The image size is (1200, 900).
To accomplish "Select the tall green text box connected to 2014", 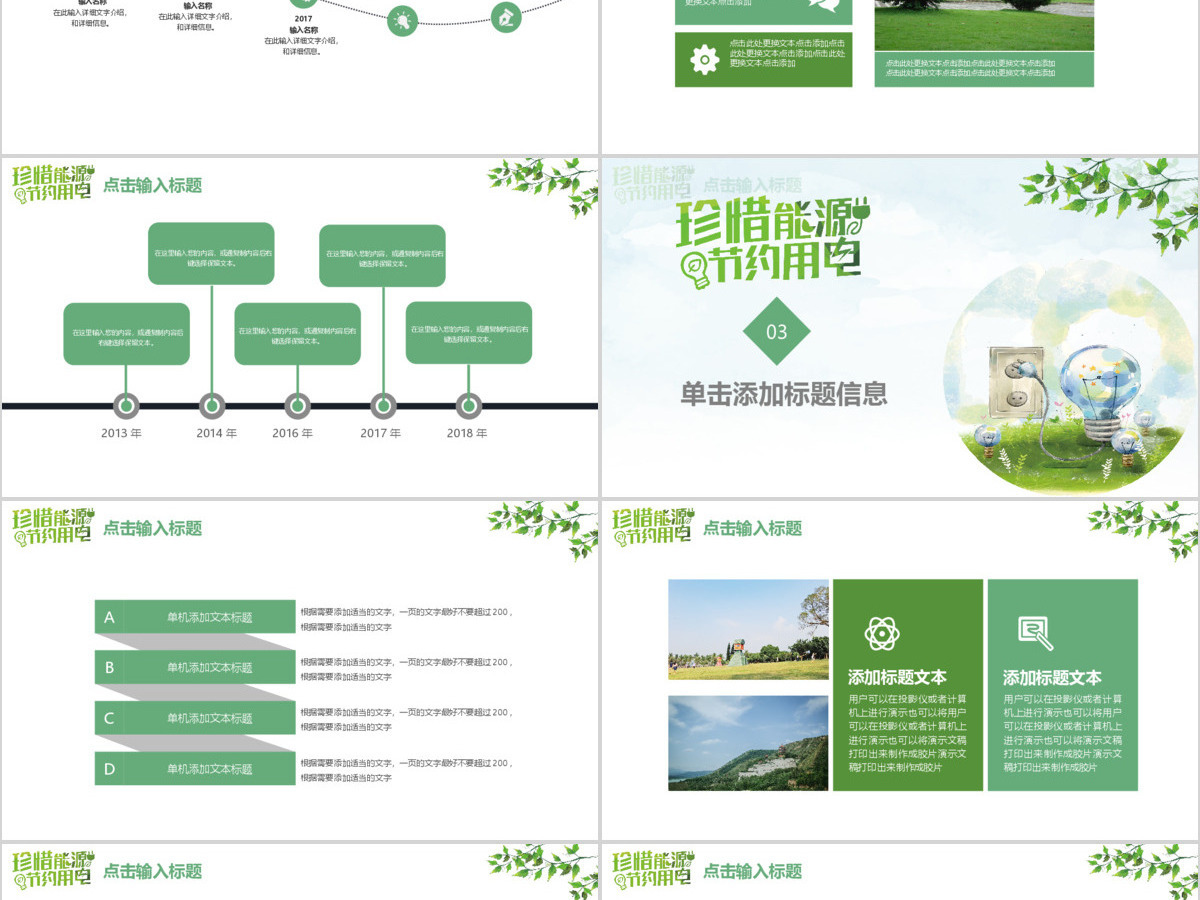I will 211,254.
